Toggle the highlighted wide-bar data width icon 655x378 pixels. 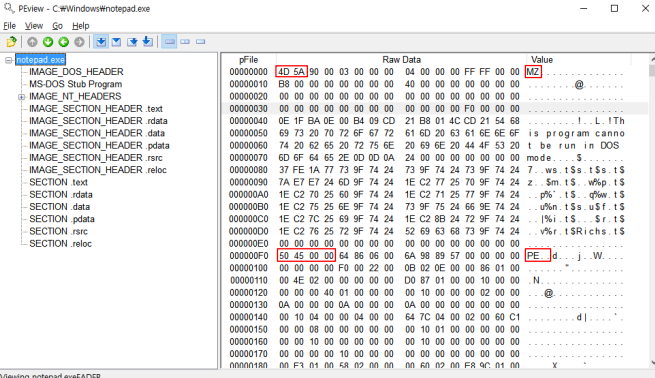pyautogui.click(x=169, y=42)
